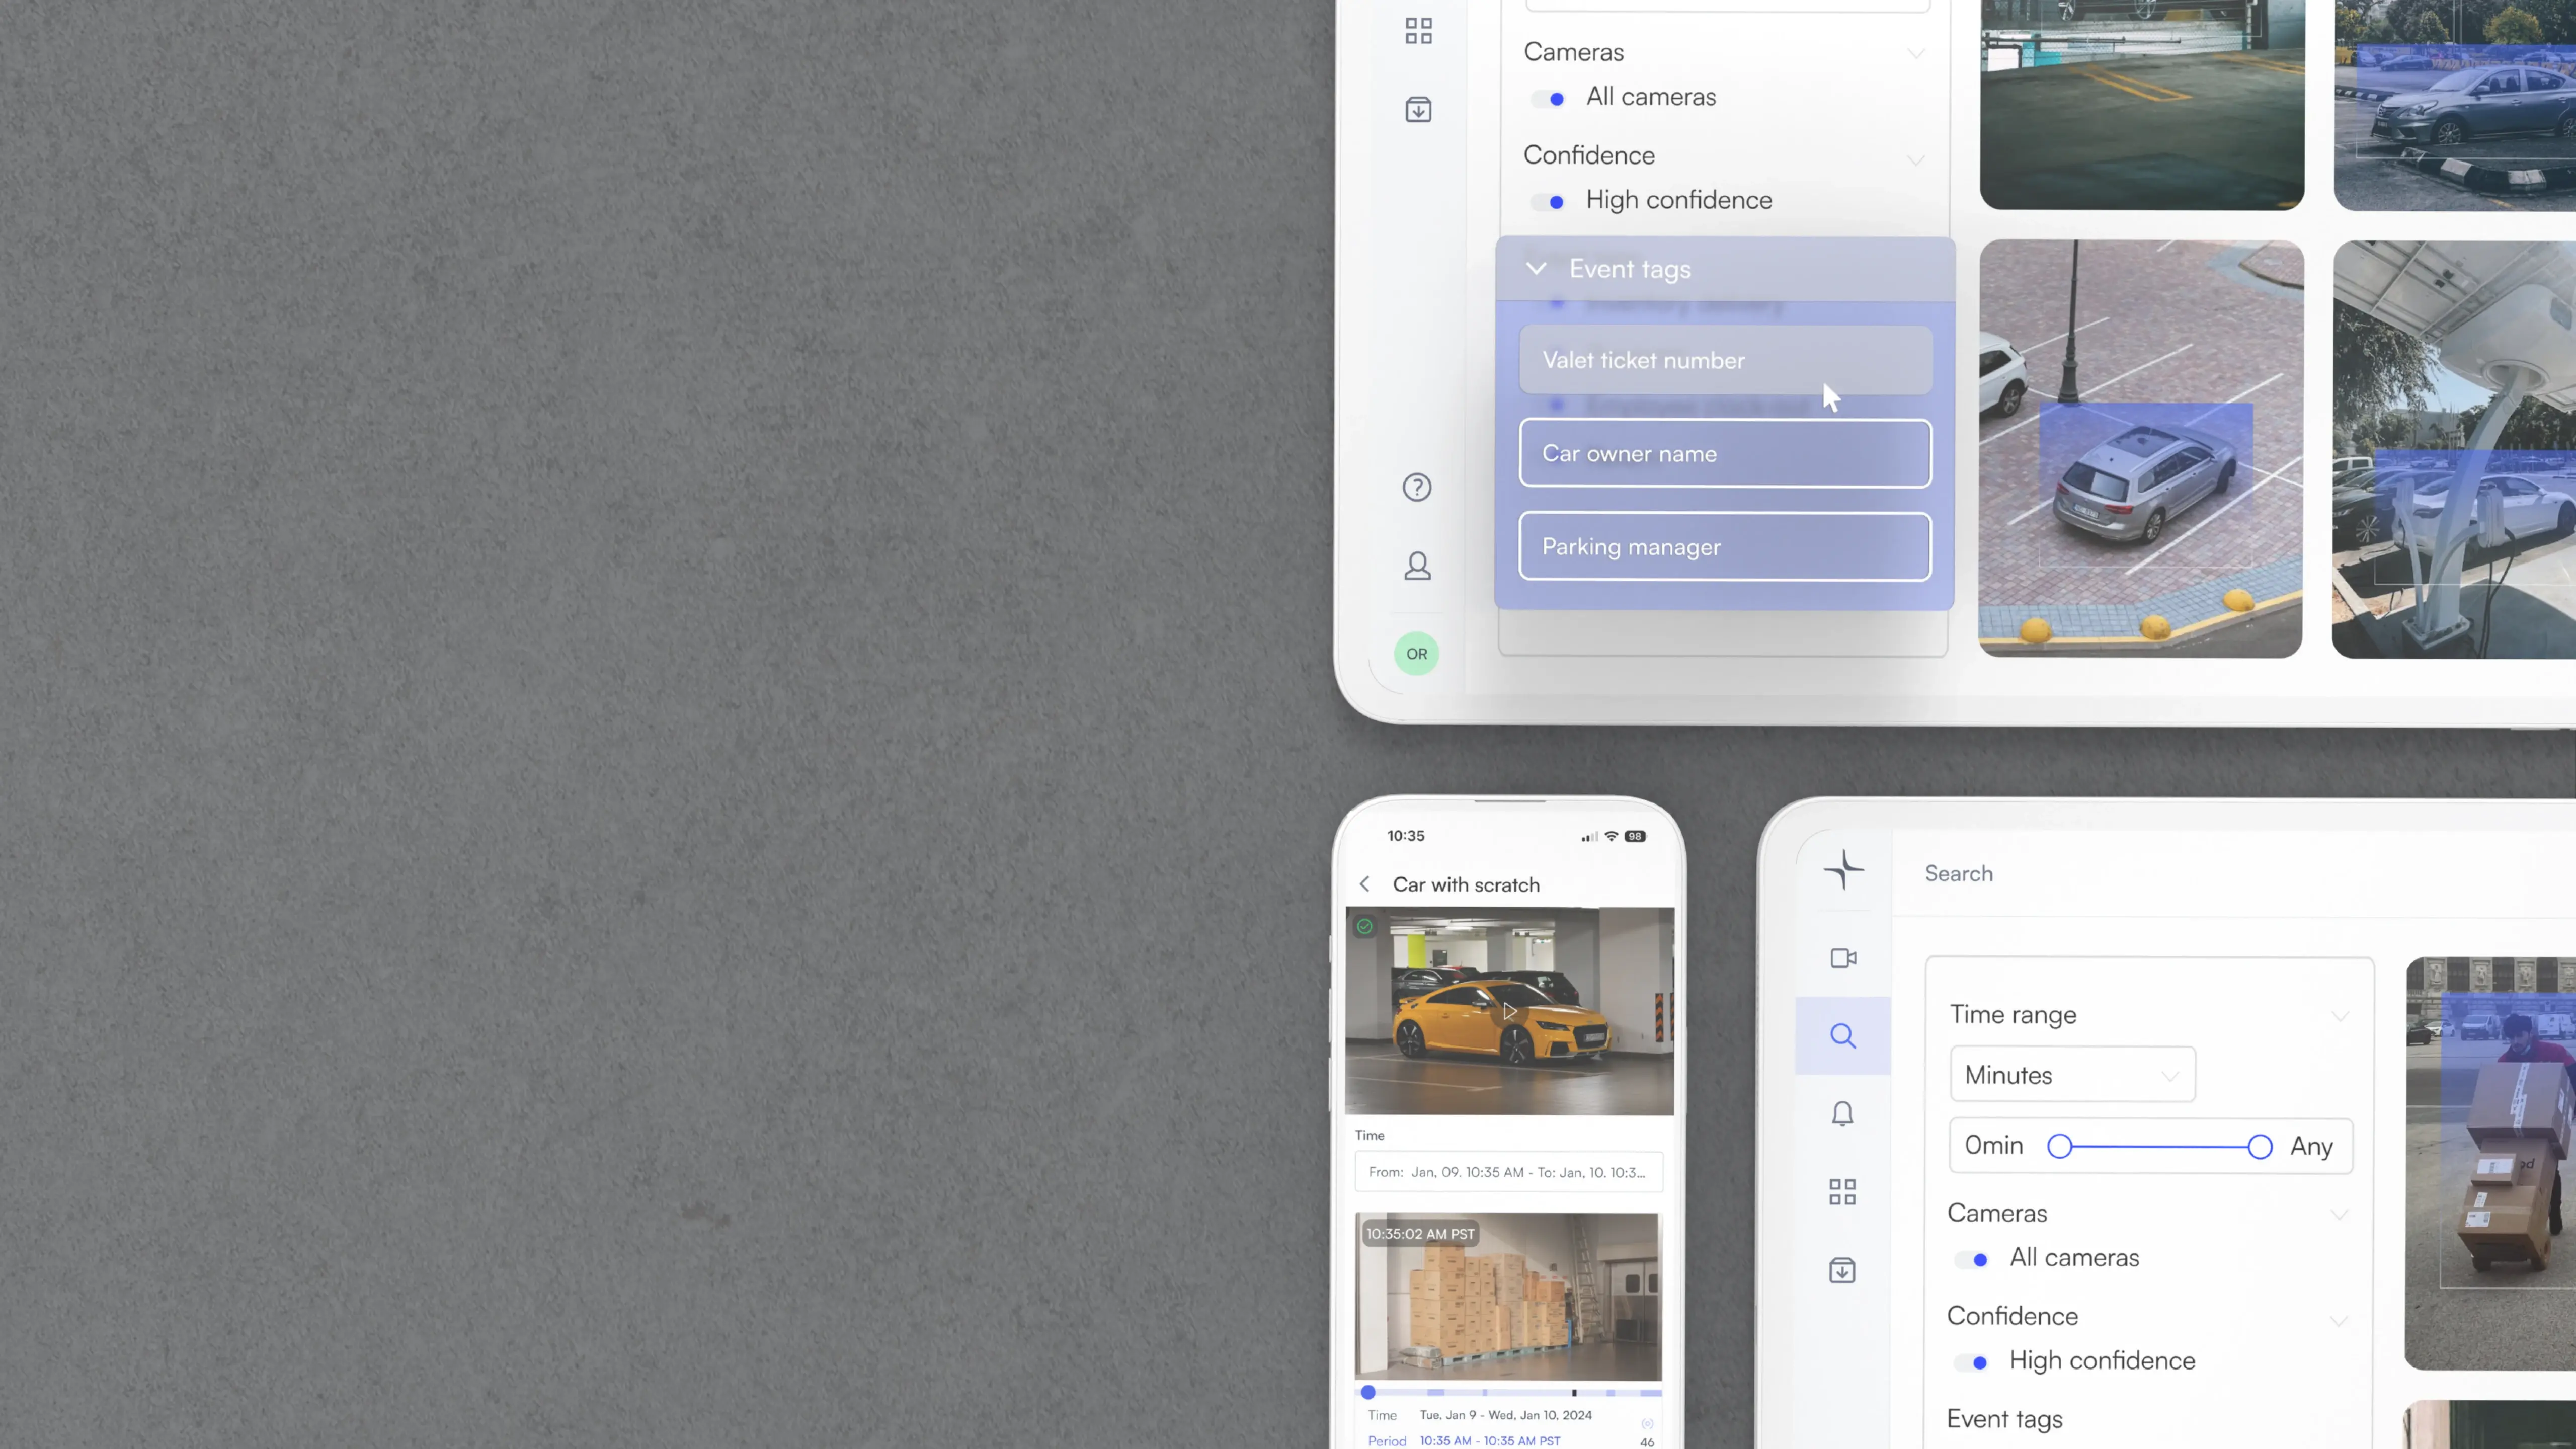The width and height of the screenshot is (2576, 1449).
Task: Expand the Confidence section chevron
Action: click(x=1916, y=155)
